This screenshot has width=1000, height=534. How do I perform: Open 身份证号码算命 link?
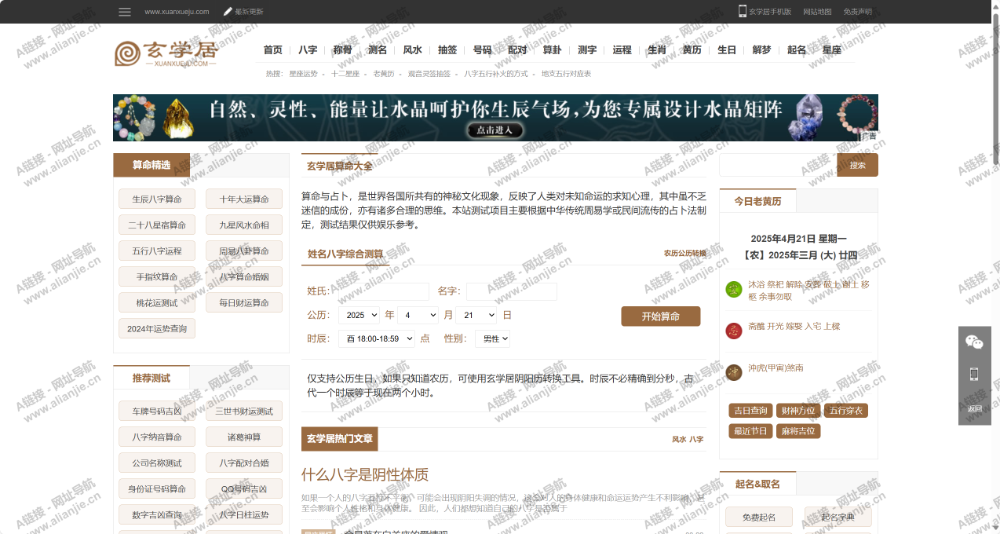157,489
